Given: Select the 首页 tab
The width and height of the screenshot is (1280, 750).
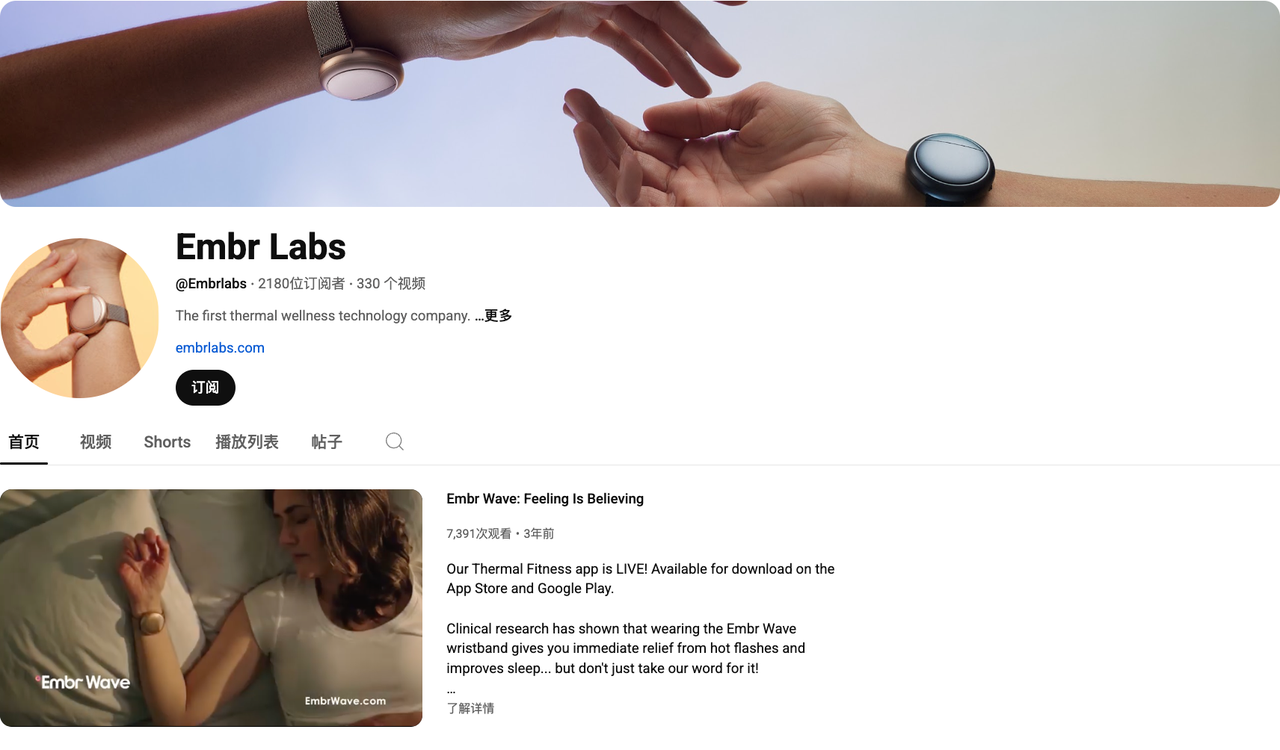Looking at the screenshot, I should (x=24, y=442).
